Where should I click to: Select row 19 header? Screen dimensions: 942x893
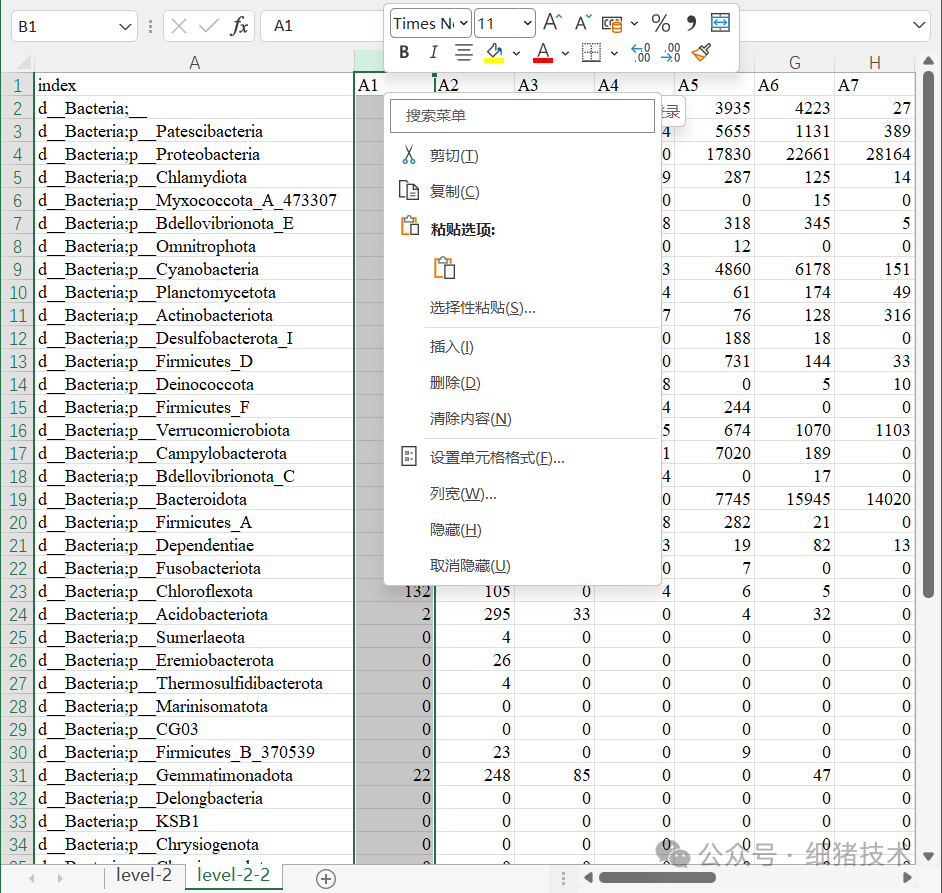click(17, 499)
